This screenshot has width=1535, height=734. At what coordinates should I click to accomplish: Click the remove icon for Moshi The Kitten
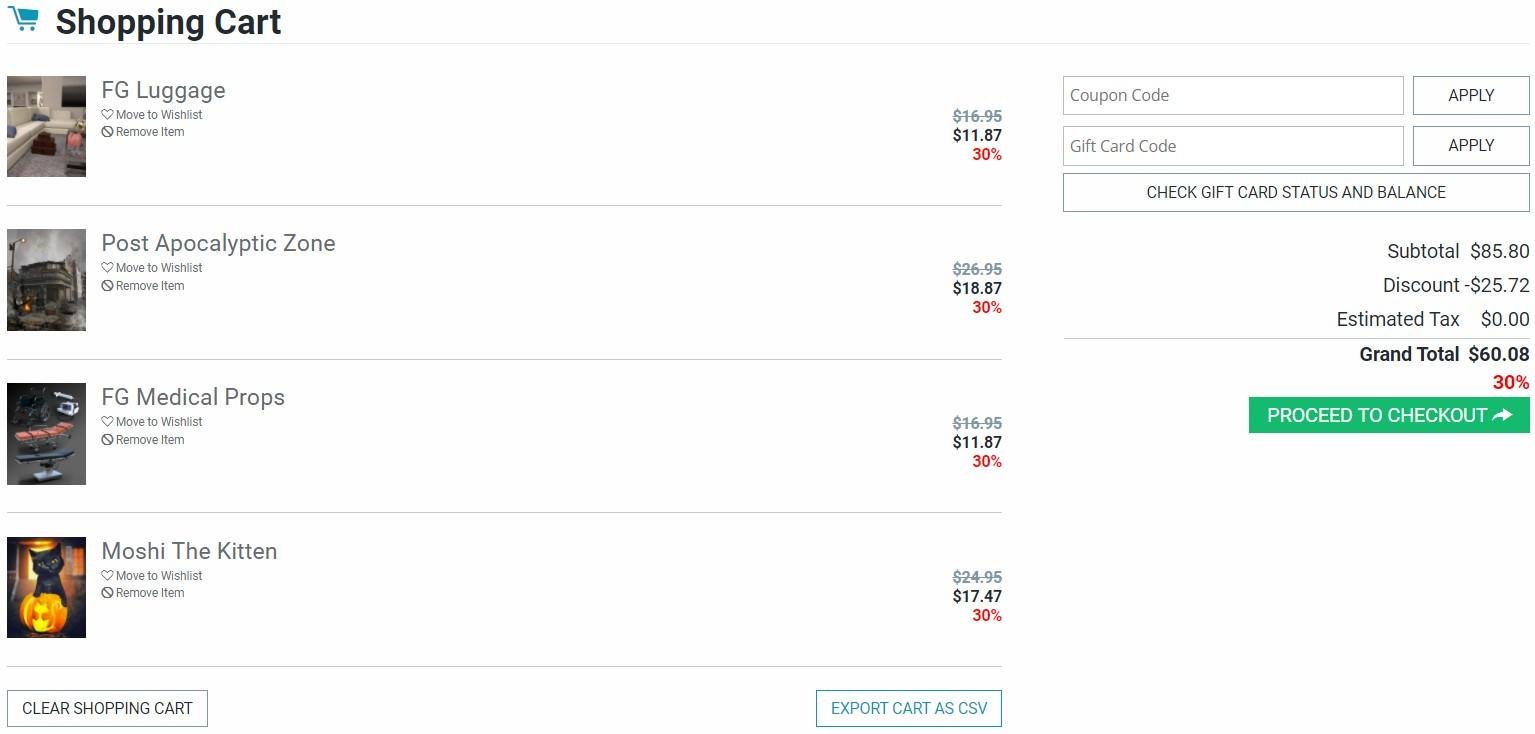tap(107, 593)
